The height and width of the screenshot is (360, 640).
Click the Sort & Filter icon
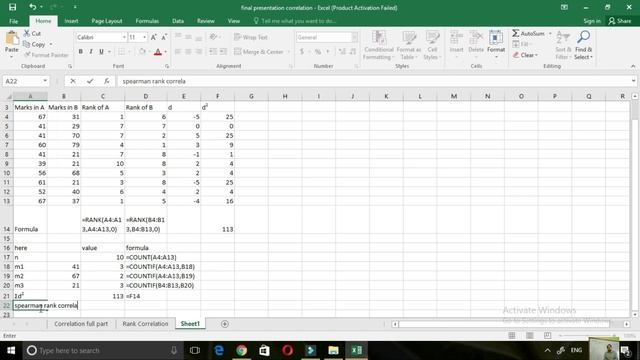coord(562,37)
